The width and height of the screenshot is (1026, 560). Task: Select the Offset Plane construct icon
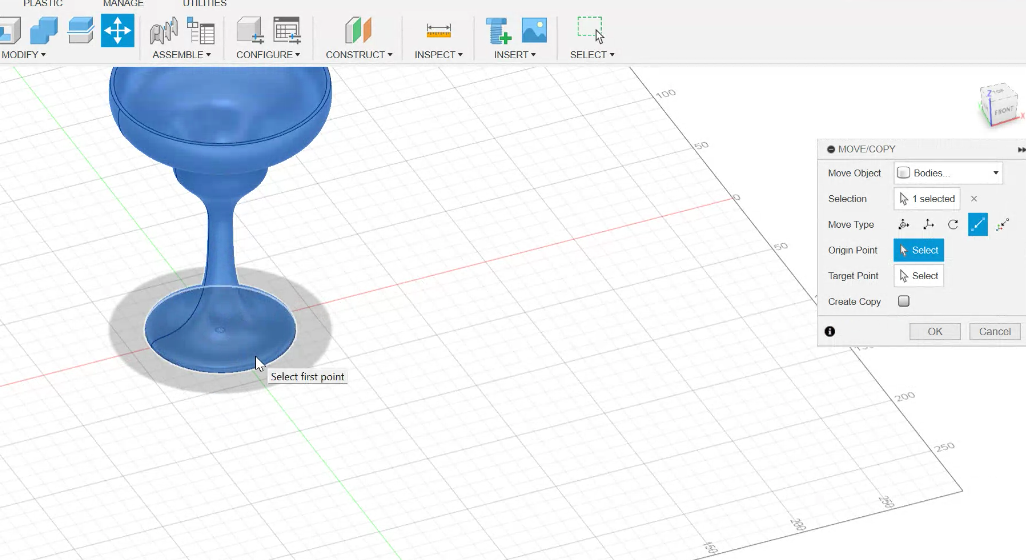pyautogui.click(x=358, y=31)
